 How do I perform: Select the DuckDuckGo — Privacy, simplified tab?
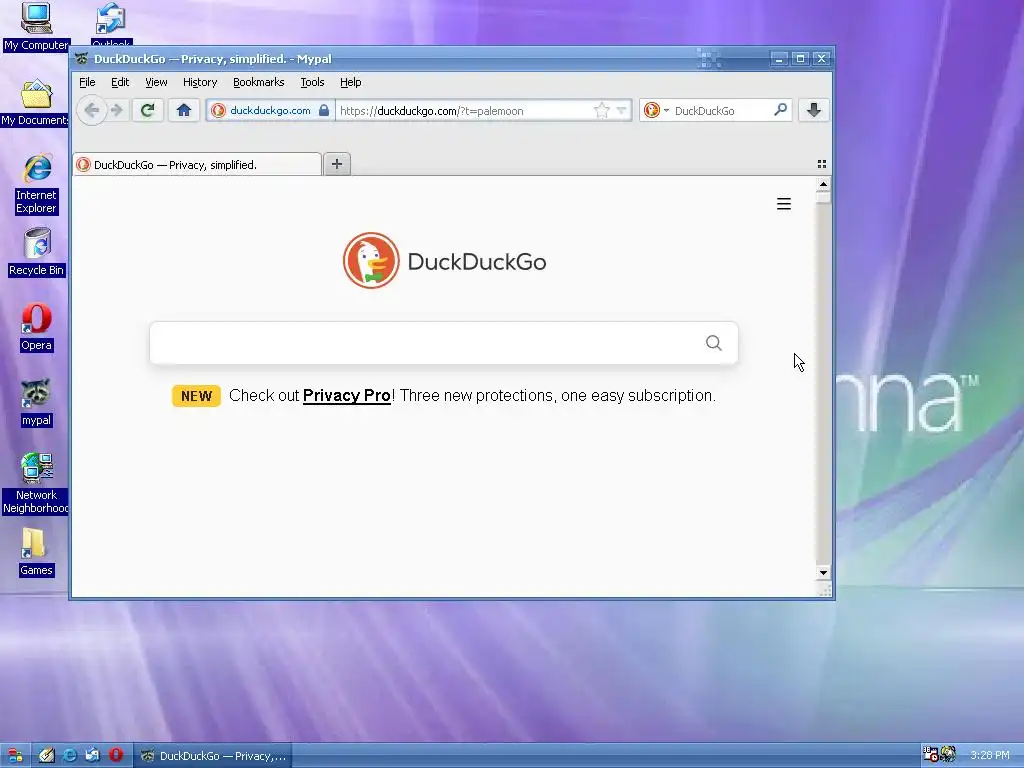[197, 165]
